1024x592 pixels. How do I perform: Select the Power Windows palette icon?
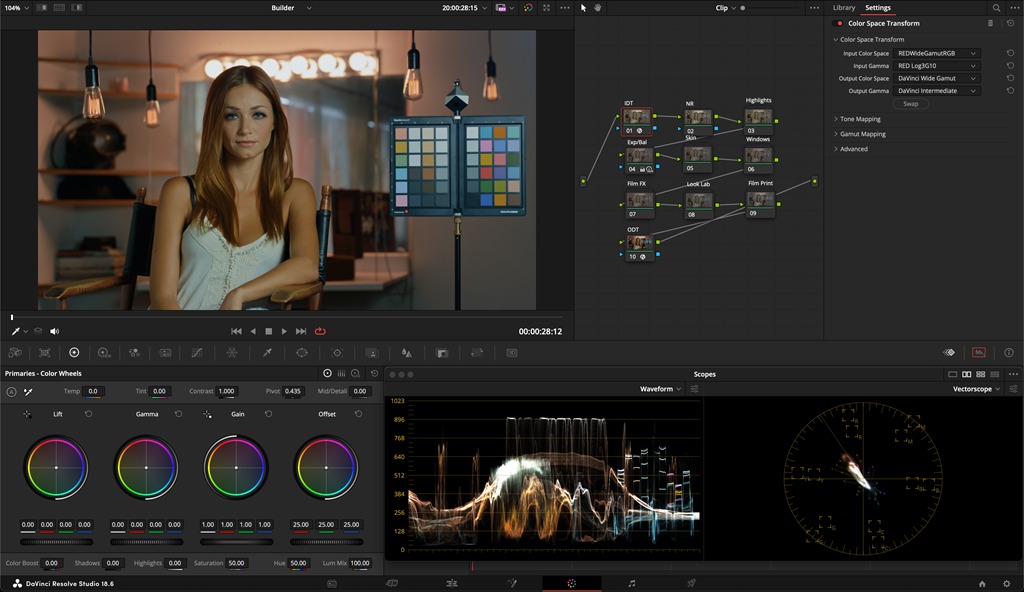coord(301,353)
